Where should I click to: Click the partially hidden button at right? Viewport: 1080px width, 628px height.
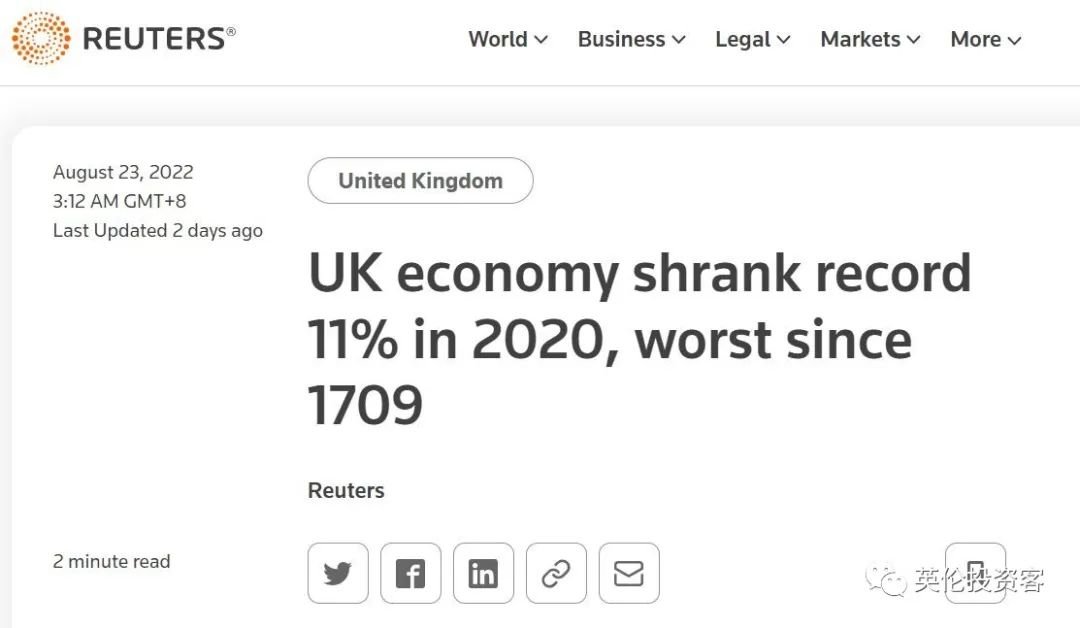975,573
